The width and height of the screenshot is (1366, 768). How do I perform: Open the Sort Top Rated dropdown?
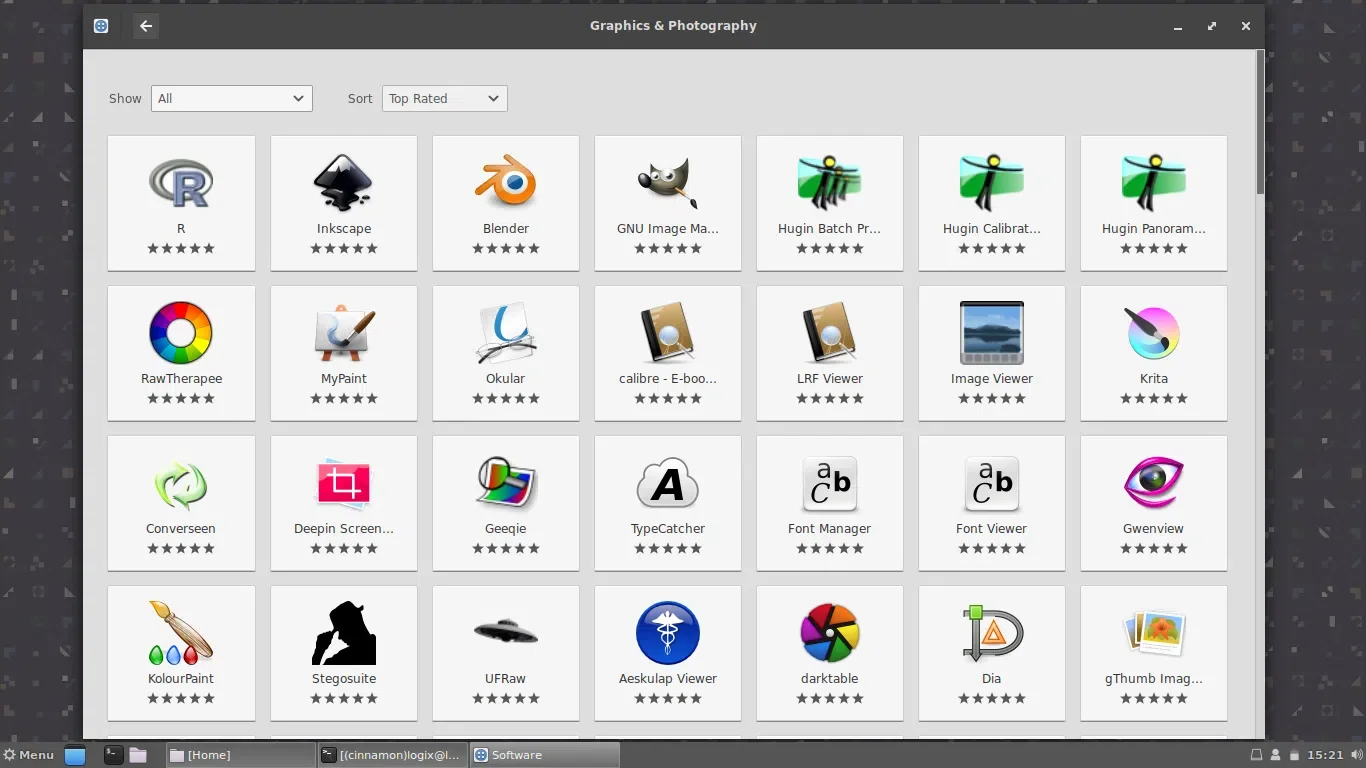coord(445,98)
